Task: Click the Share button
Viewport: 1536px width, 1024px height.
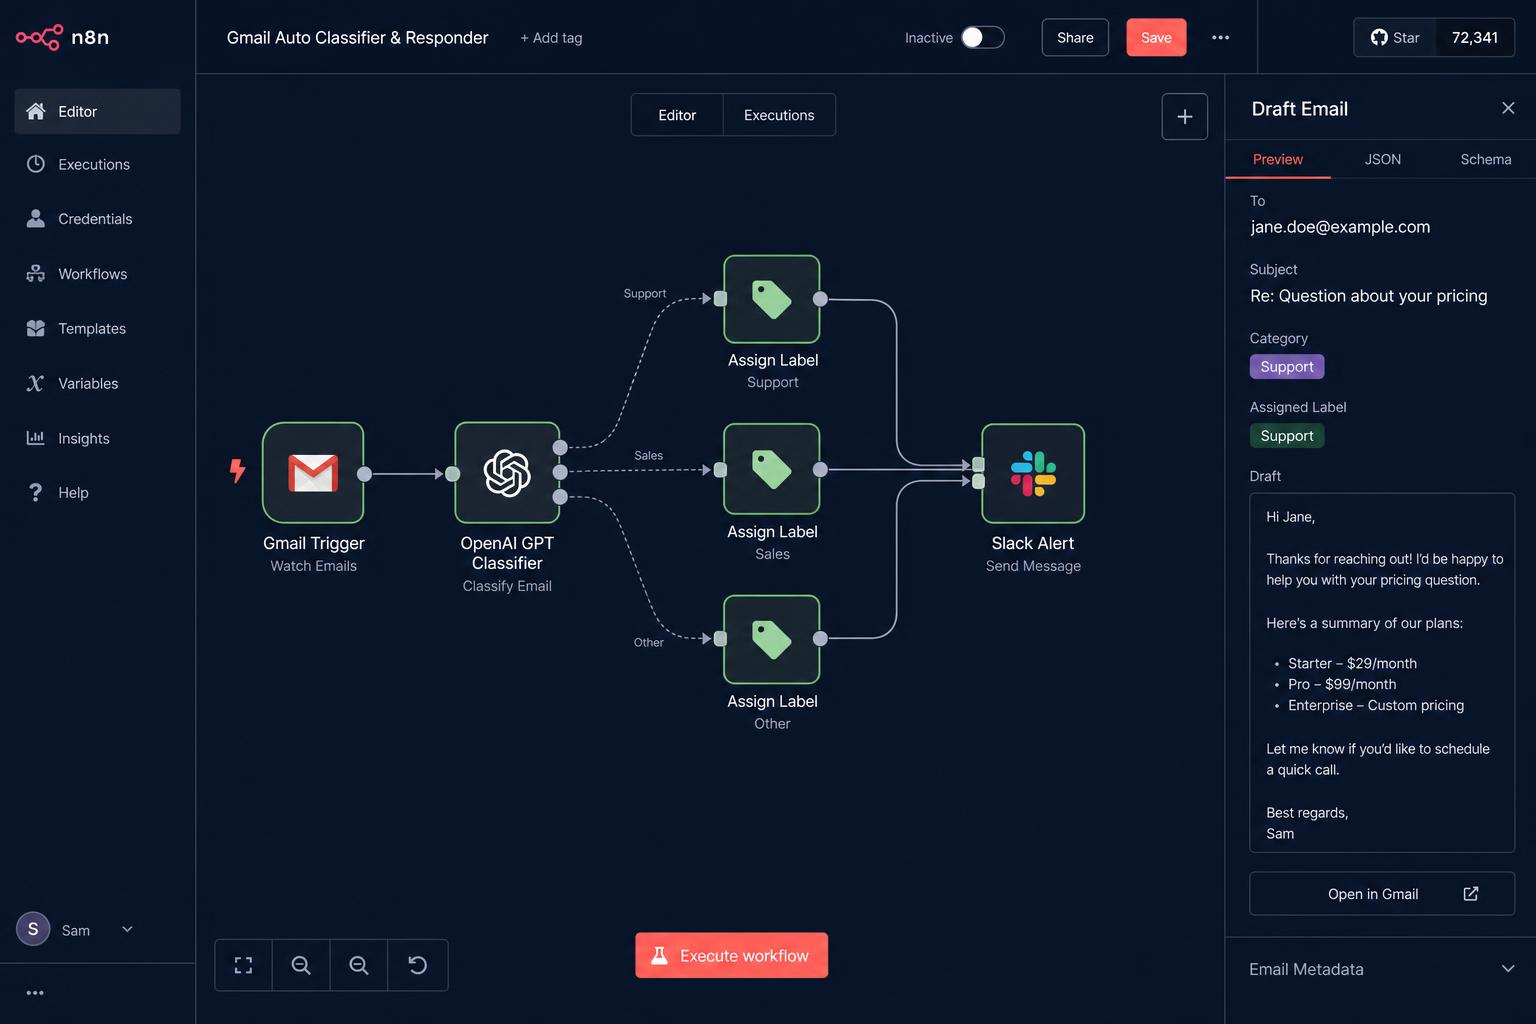Action: pyautogui.click(x=1075, y=38)
